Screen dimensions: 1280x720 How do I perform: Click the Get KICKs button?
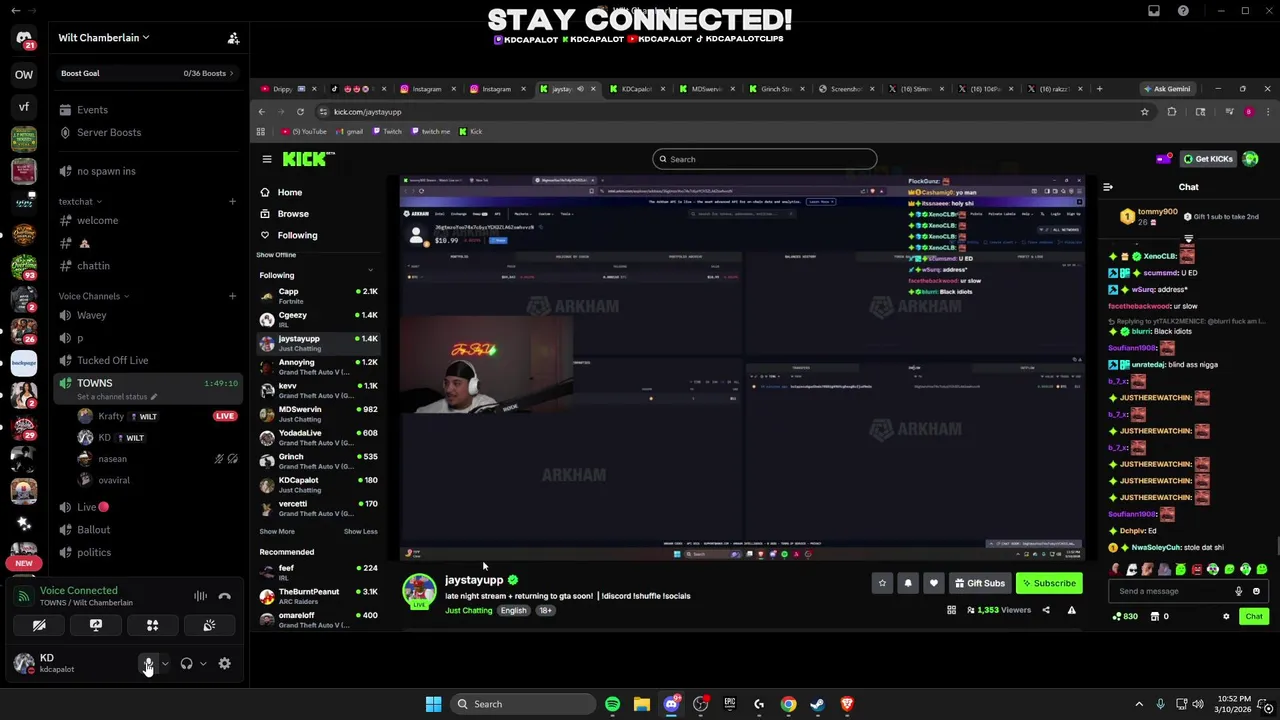click(1208, 159)
